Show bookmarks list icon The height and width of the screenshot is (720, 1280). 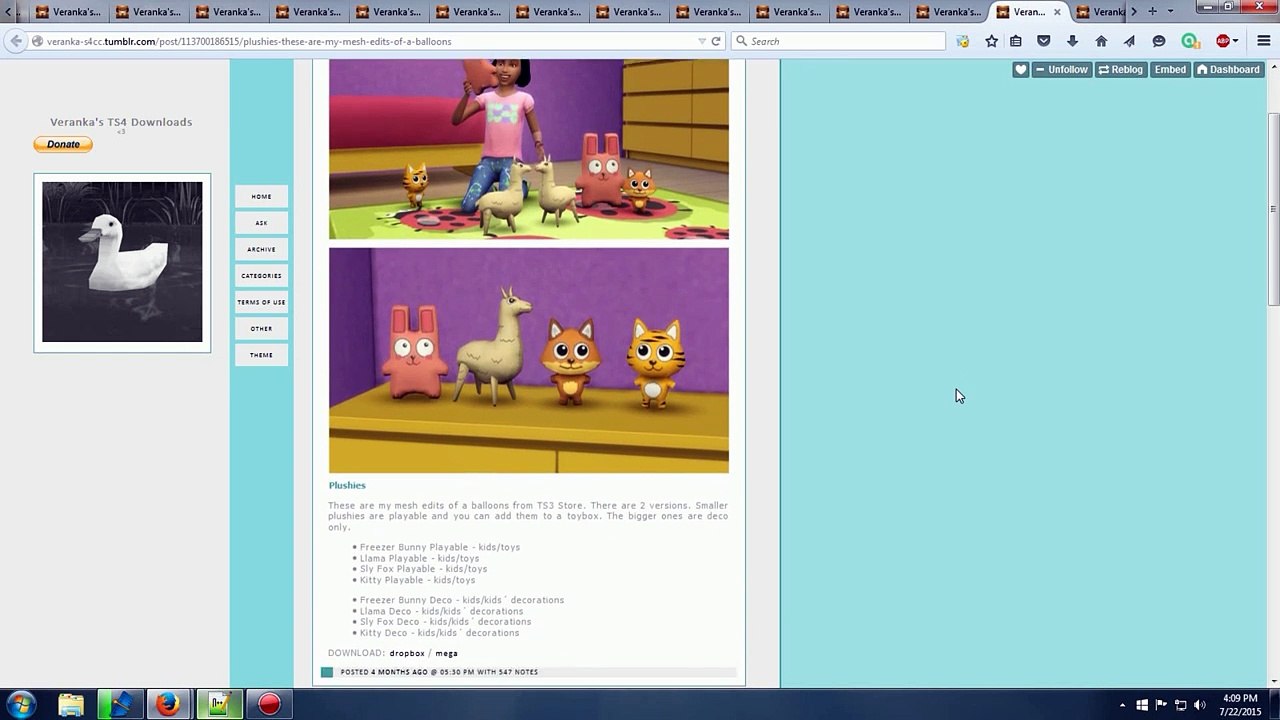pyautogui.click(x=1016, y=41)
